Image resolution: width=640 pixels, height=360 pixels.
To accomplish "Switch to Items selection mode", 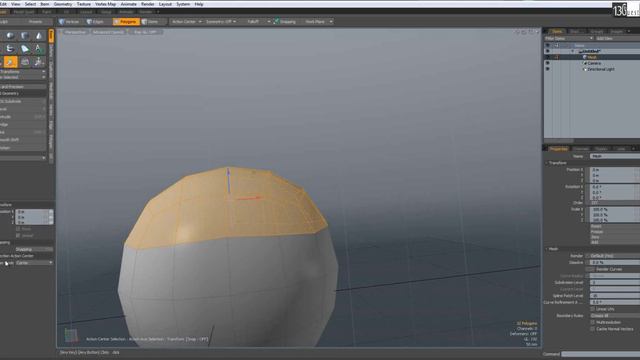I will click(x=150, y=21).
